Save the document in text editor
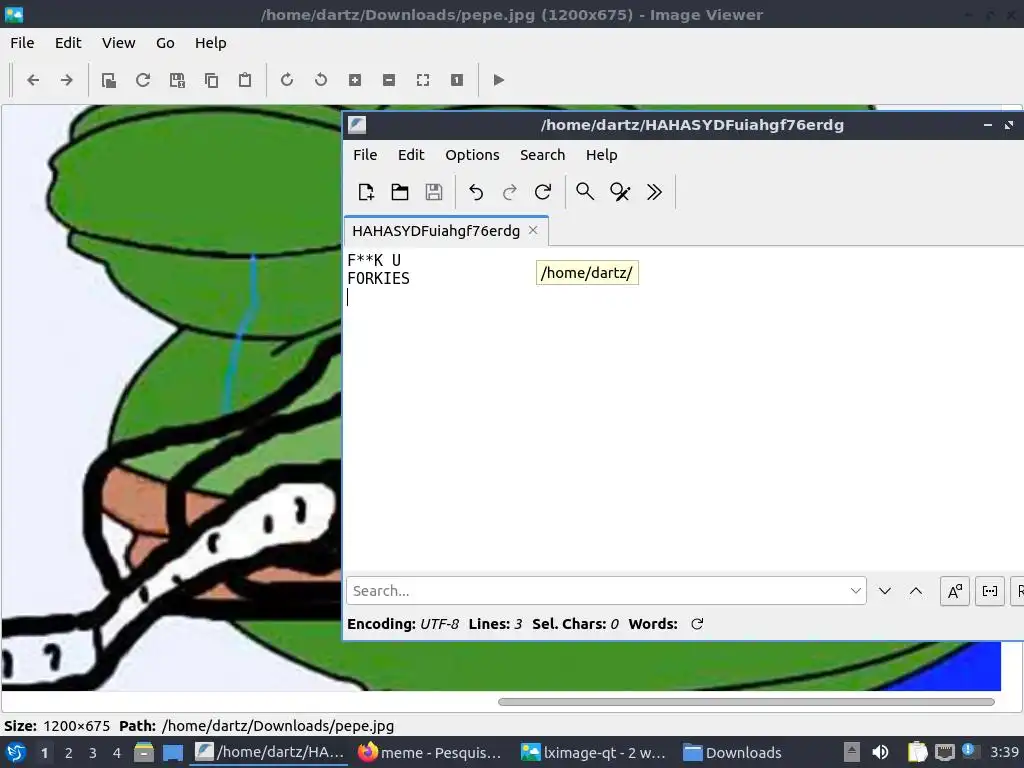This screenshot has height=768, width=1024. [x=434, y=192]
